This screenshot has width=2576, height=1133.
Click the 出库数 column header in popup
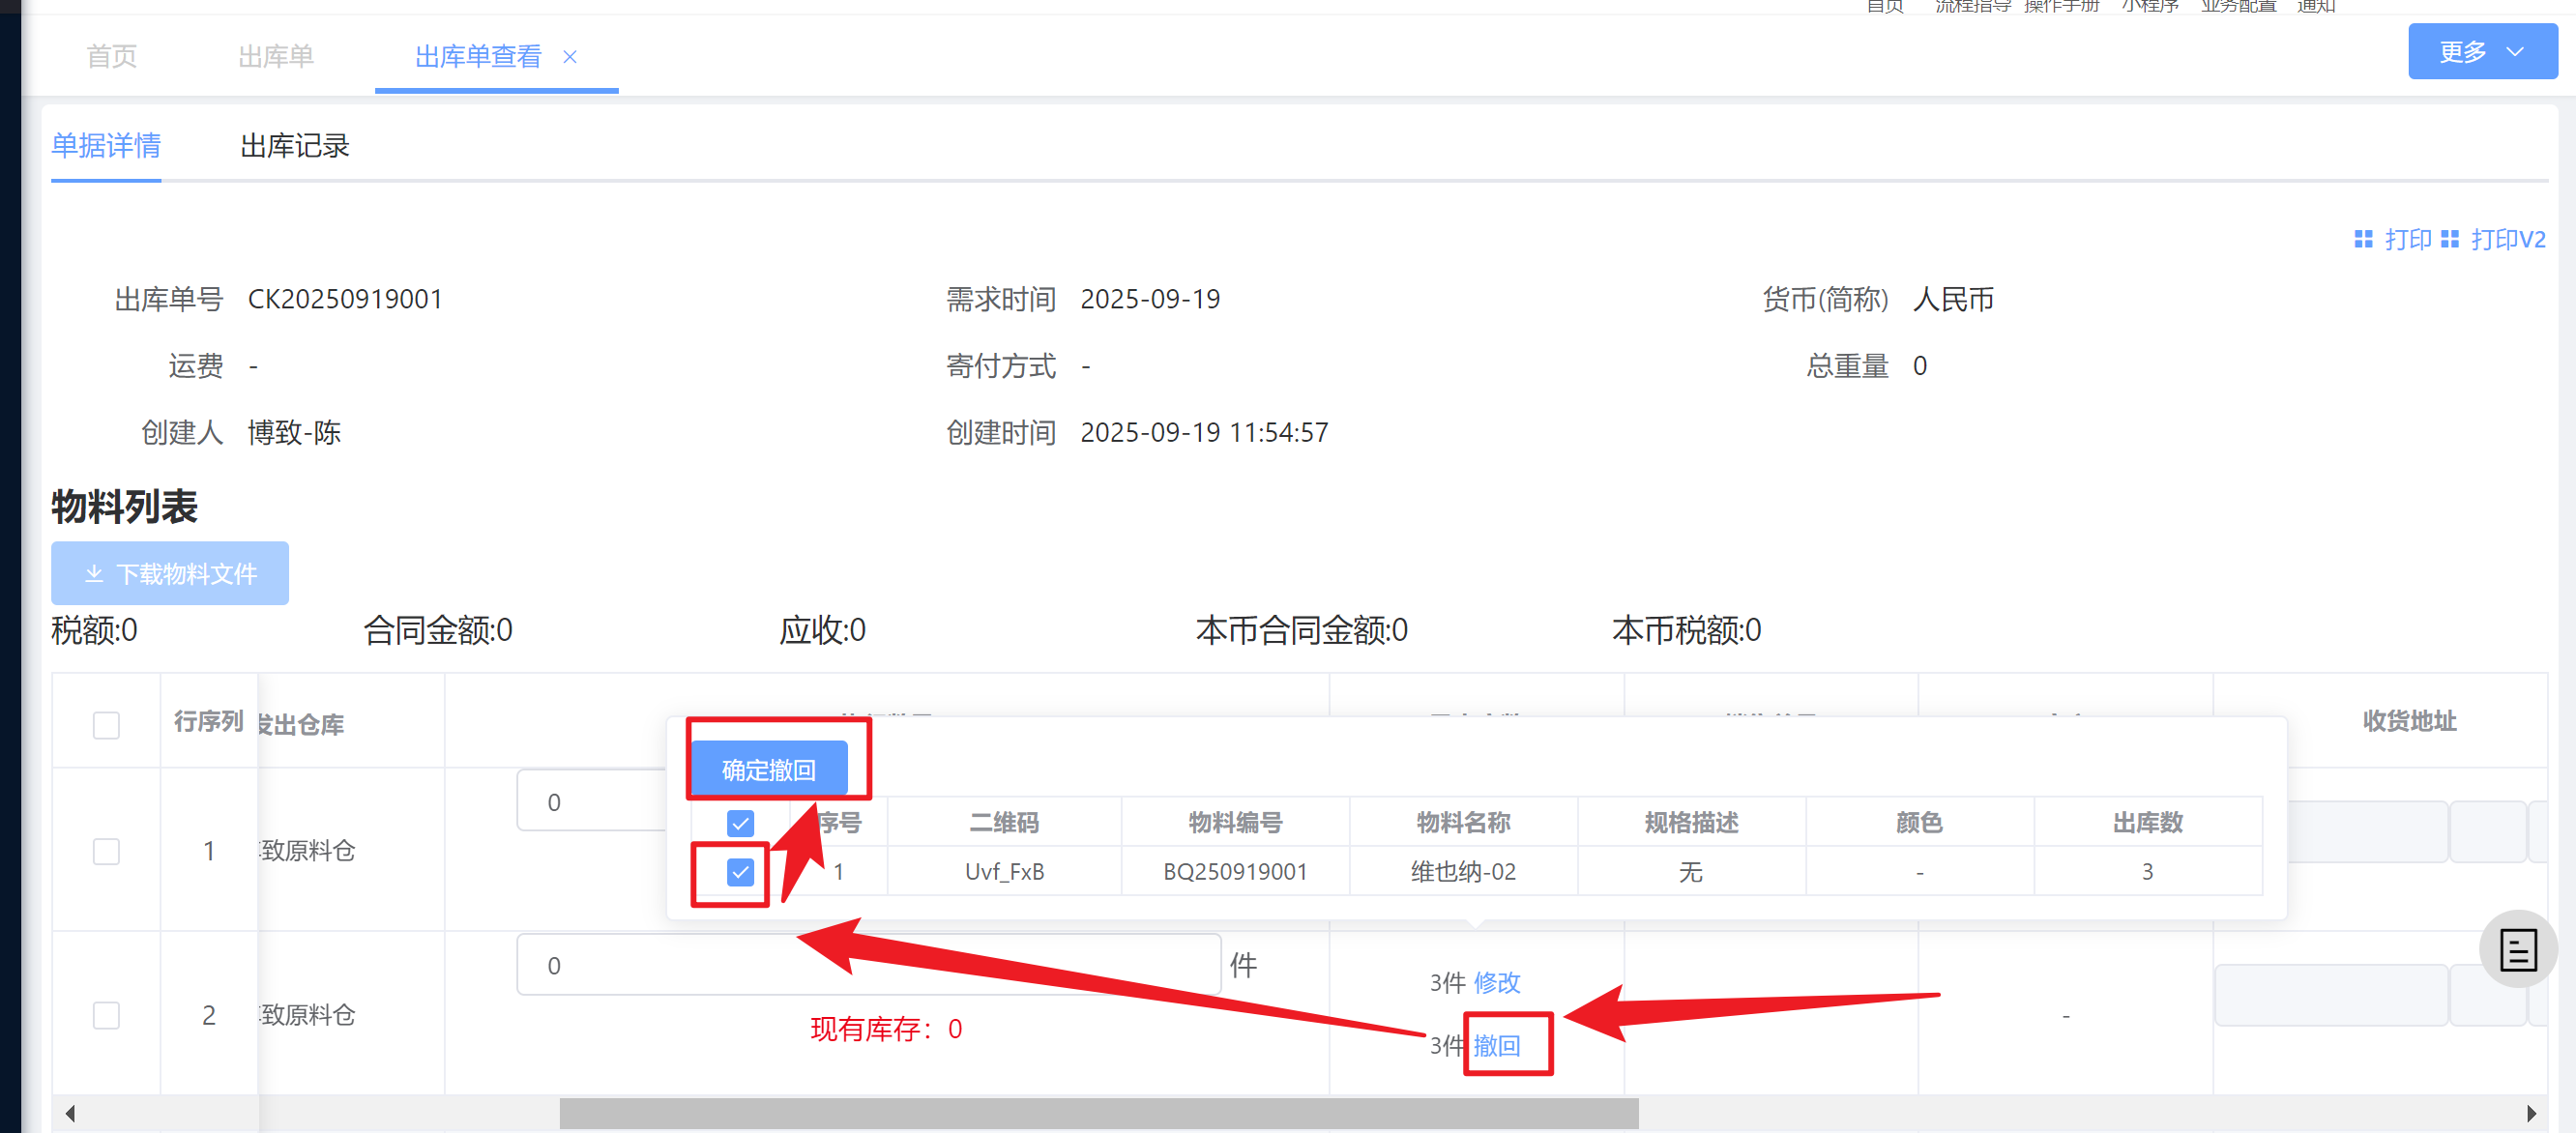coord(2147,822)
